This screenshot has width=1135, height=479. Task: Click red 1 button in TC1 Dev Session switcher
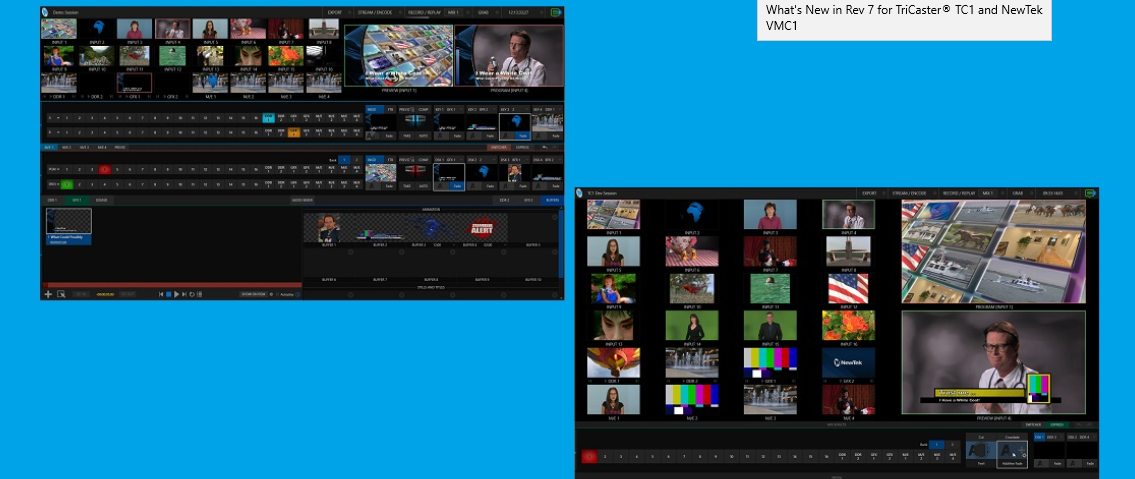588,457
